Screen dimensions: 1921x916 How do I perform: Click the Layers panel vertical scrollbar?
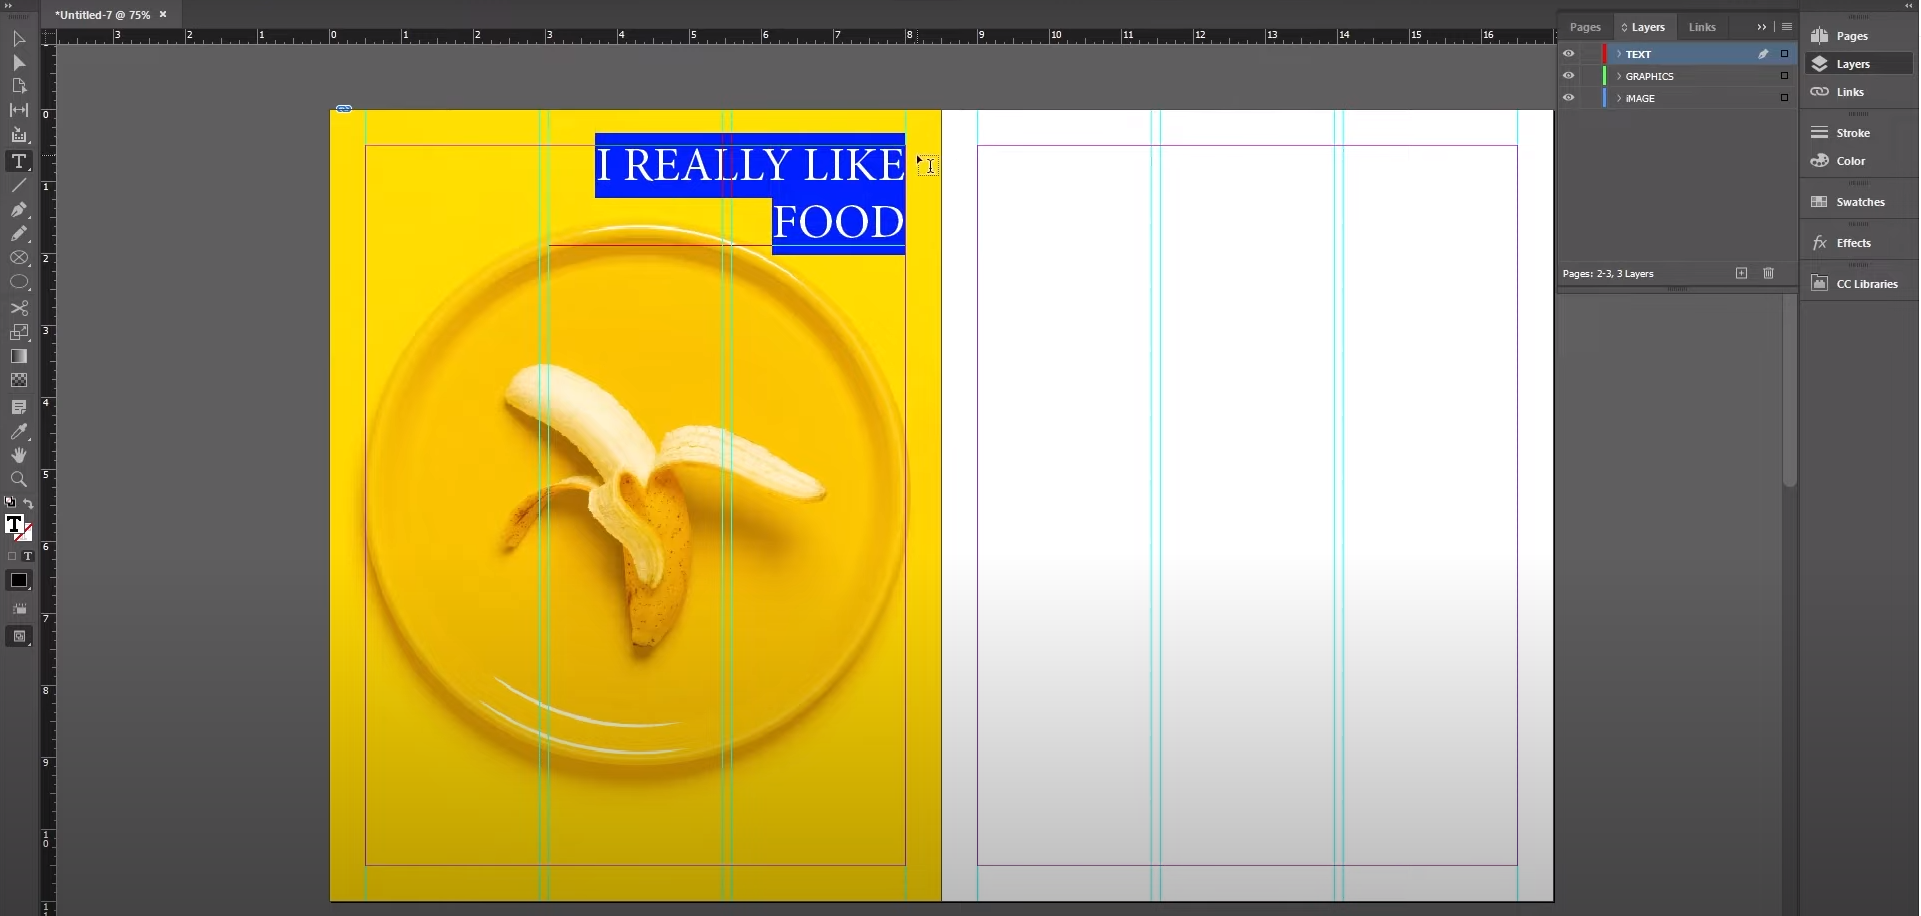point(1790,390)
